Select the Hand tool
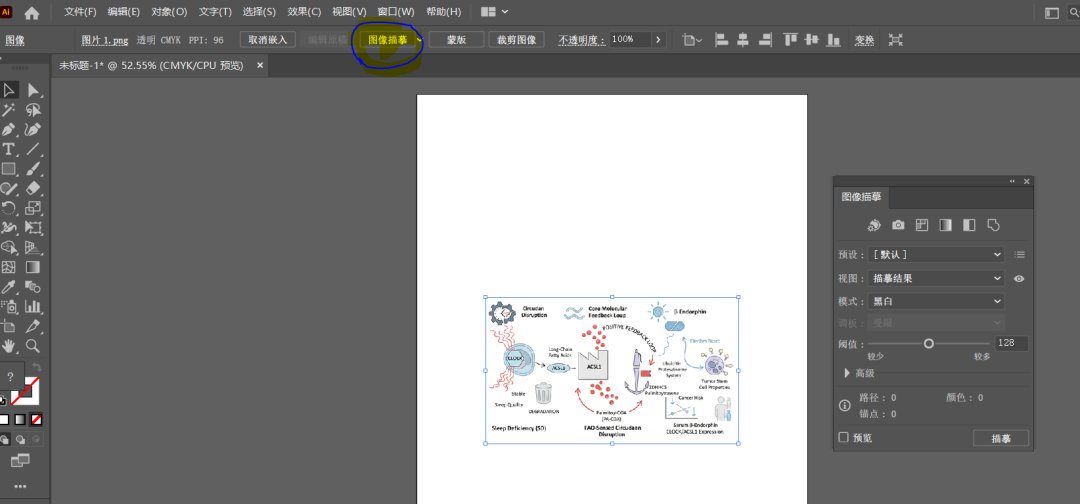1080x504 pixels. pyautogui.click(x=9, y=346)
